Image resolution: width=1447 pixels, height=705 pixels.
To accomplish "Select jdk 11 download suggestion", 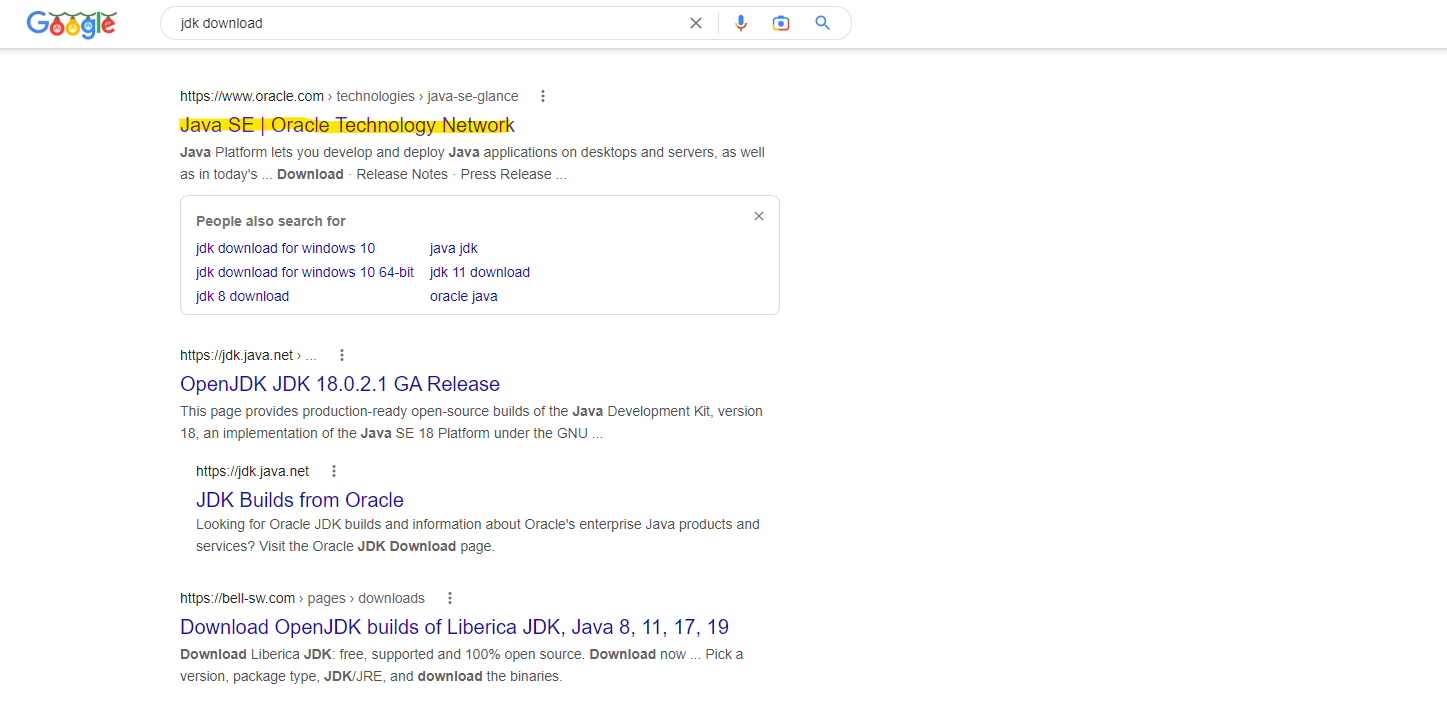I will click(x=480, y=272).
